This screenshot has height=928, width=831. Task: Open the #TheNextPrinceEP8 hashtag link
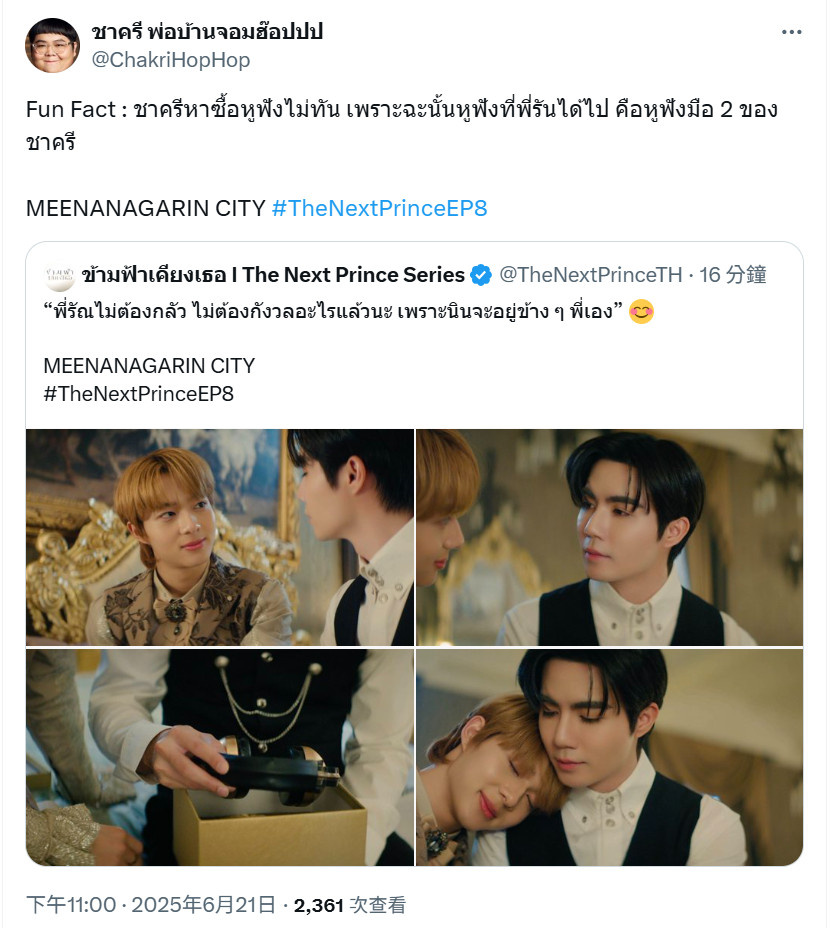coord(379,208)
